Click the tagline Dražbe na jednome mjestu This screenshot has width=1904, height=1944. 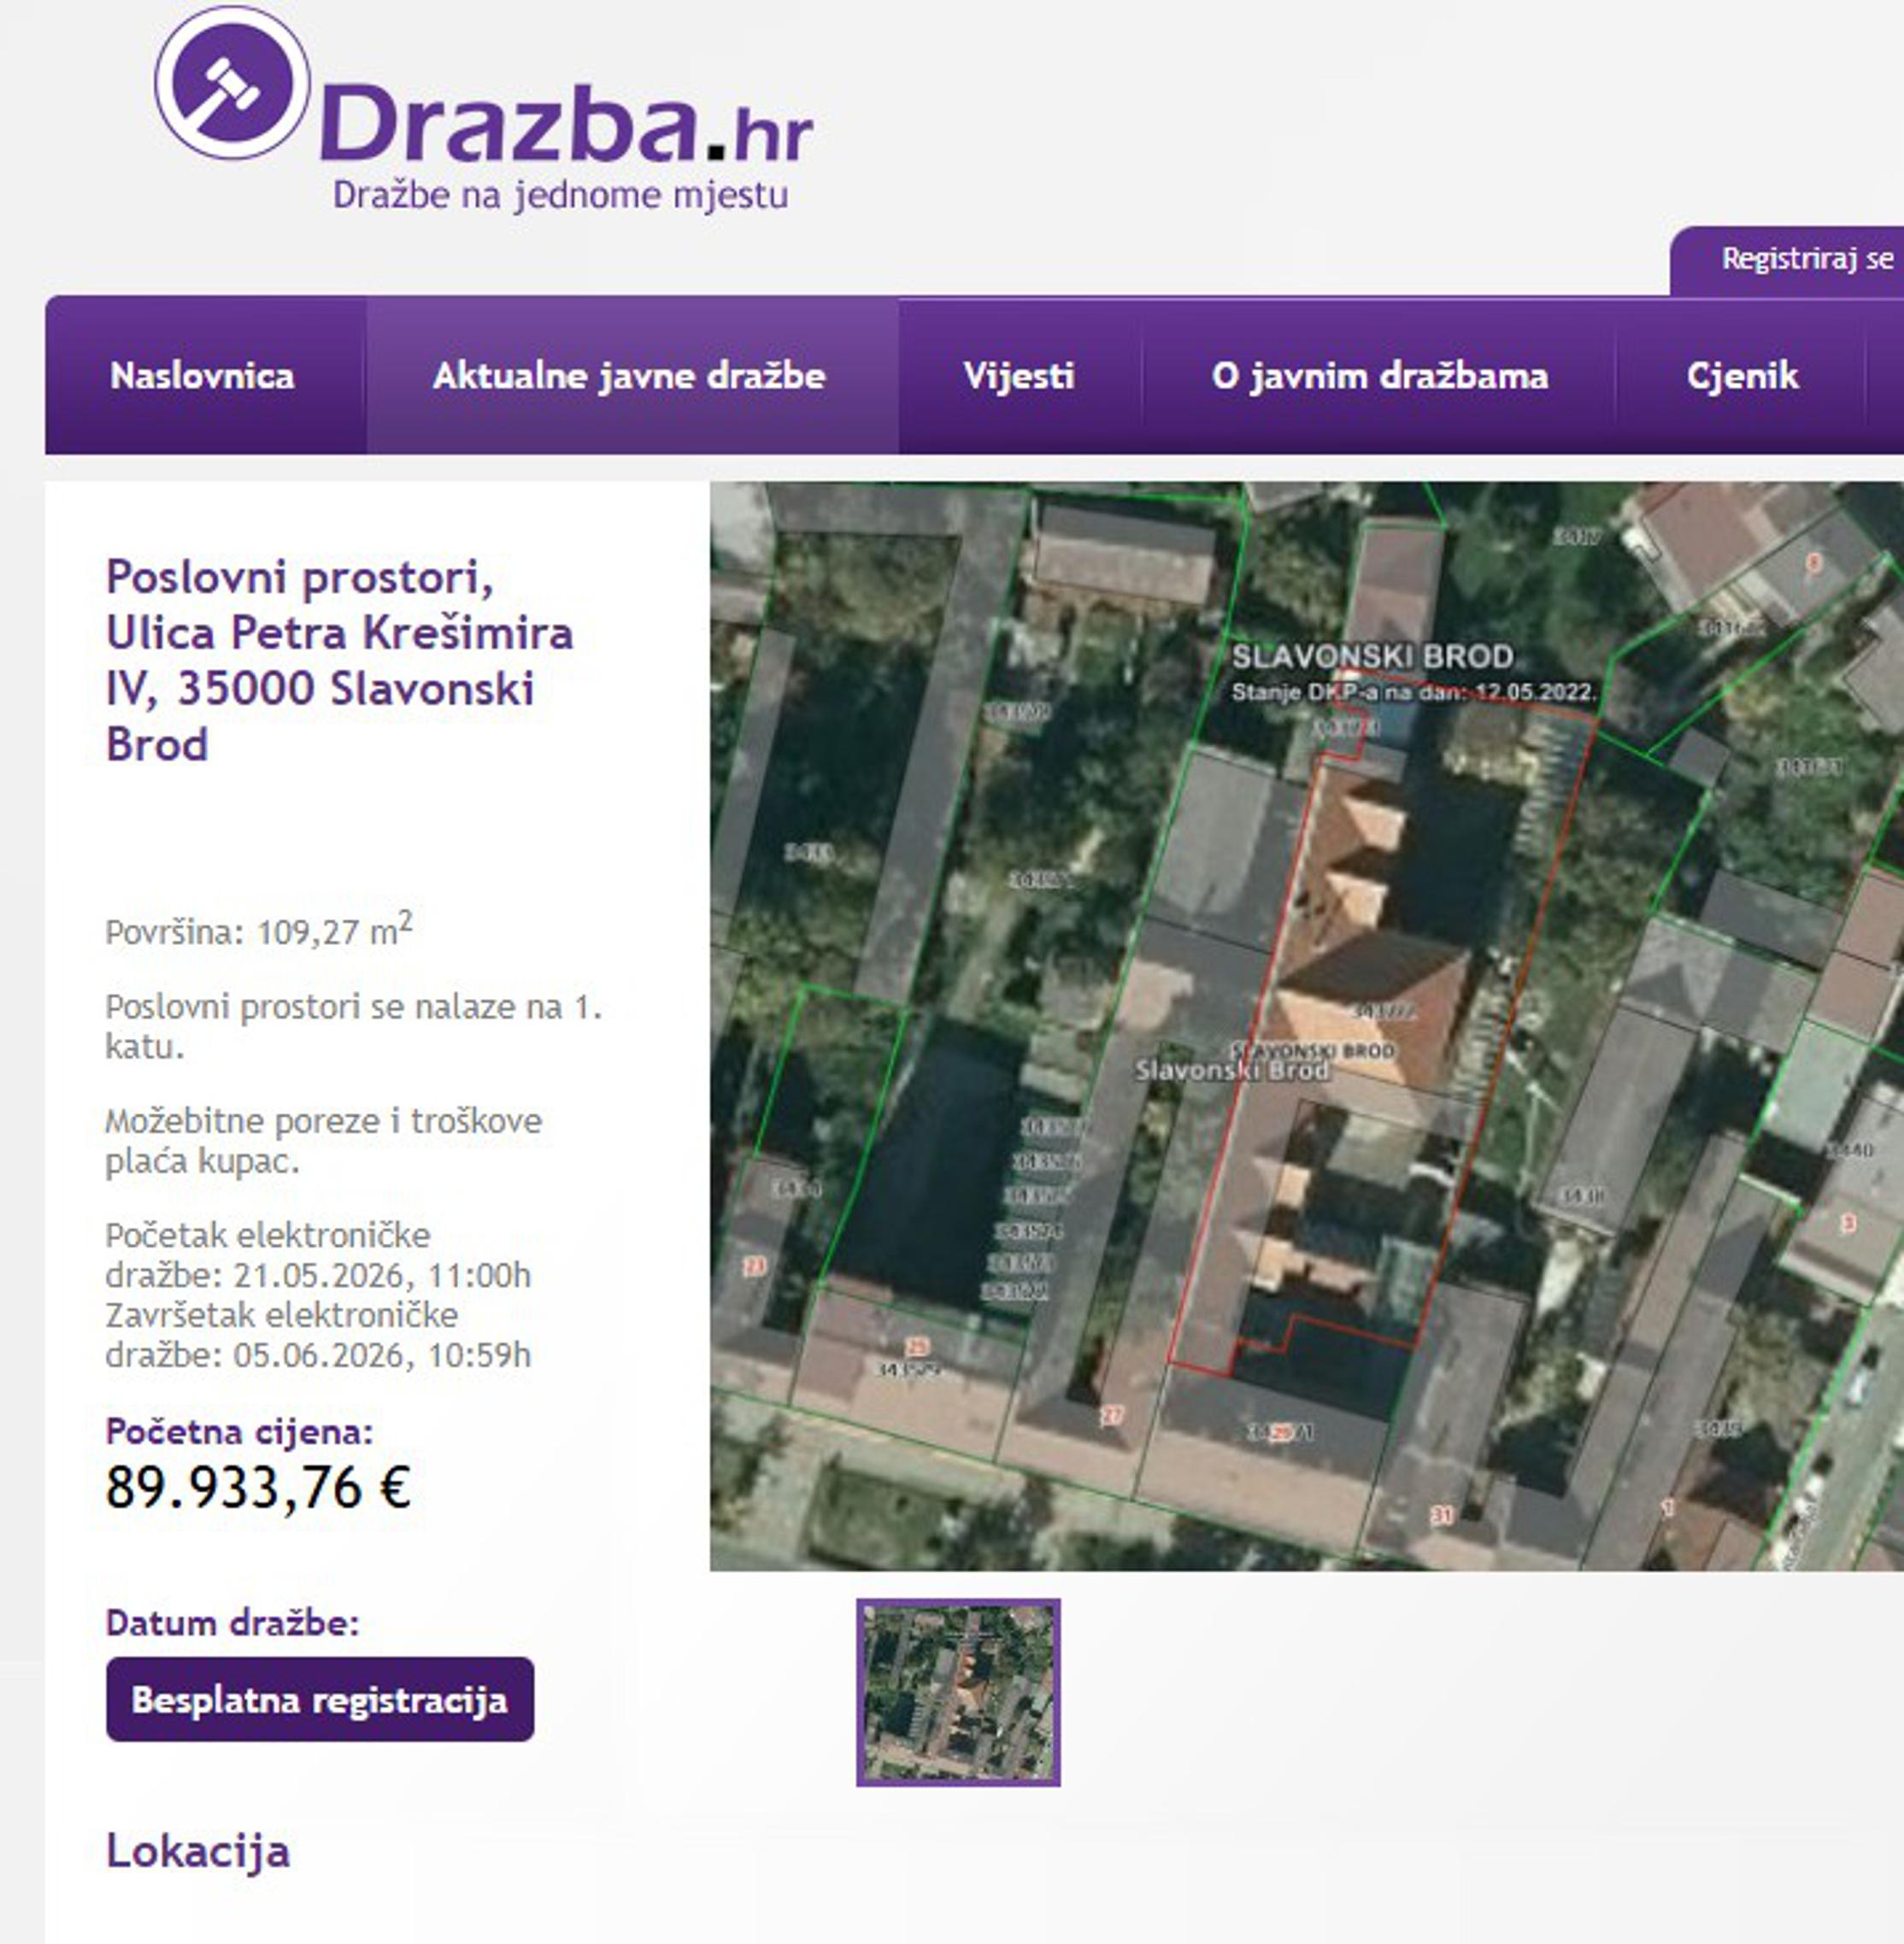tap(560, 195)
